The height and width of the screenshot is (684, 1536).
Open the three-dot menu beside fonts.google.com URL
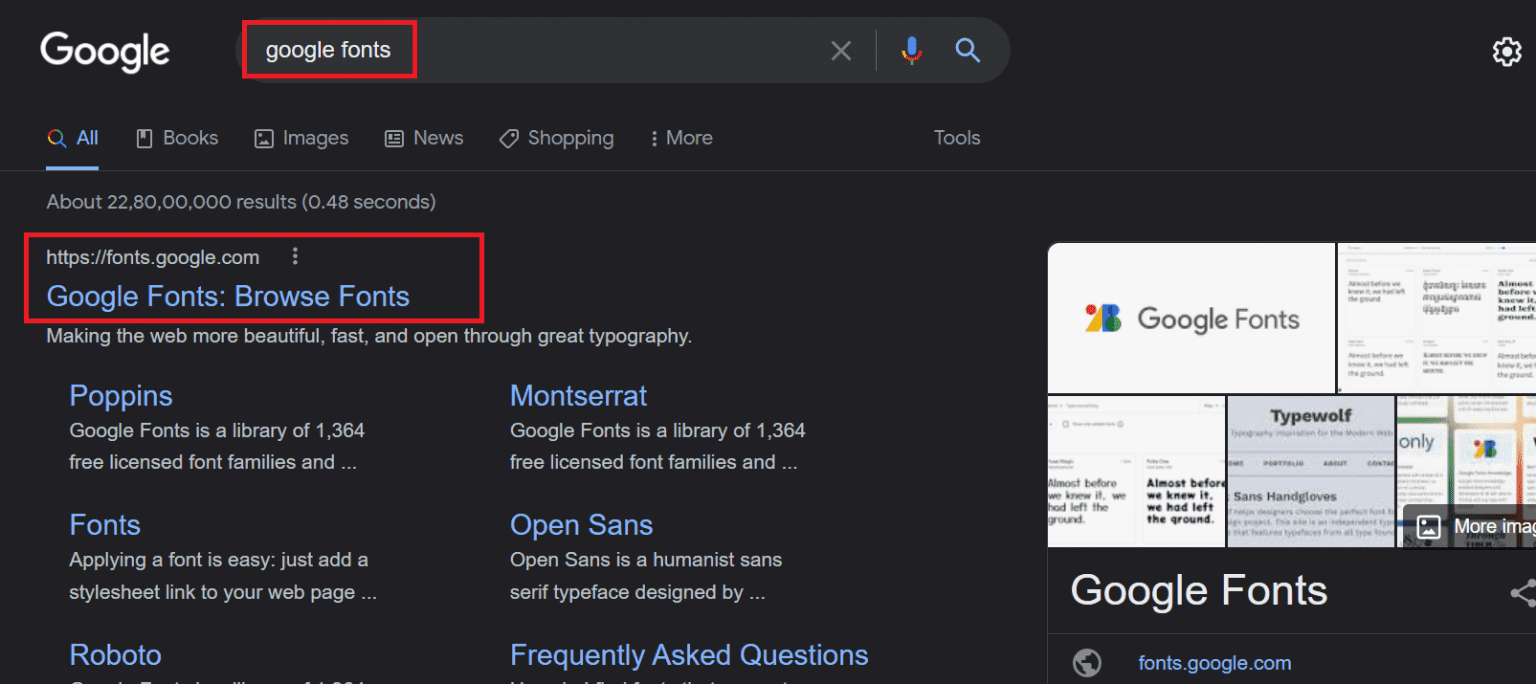pos(294,257)
